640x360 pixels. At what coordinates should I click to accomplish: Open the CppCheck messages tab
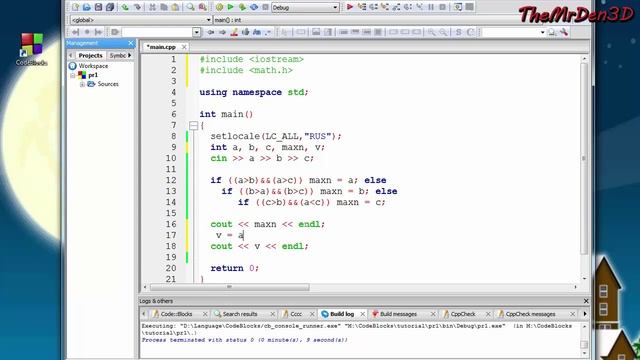pos(530,314)
